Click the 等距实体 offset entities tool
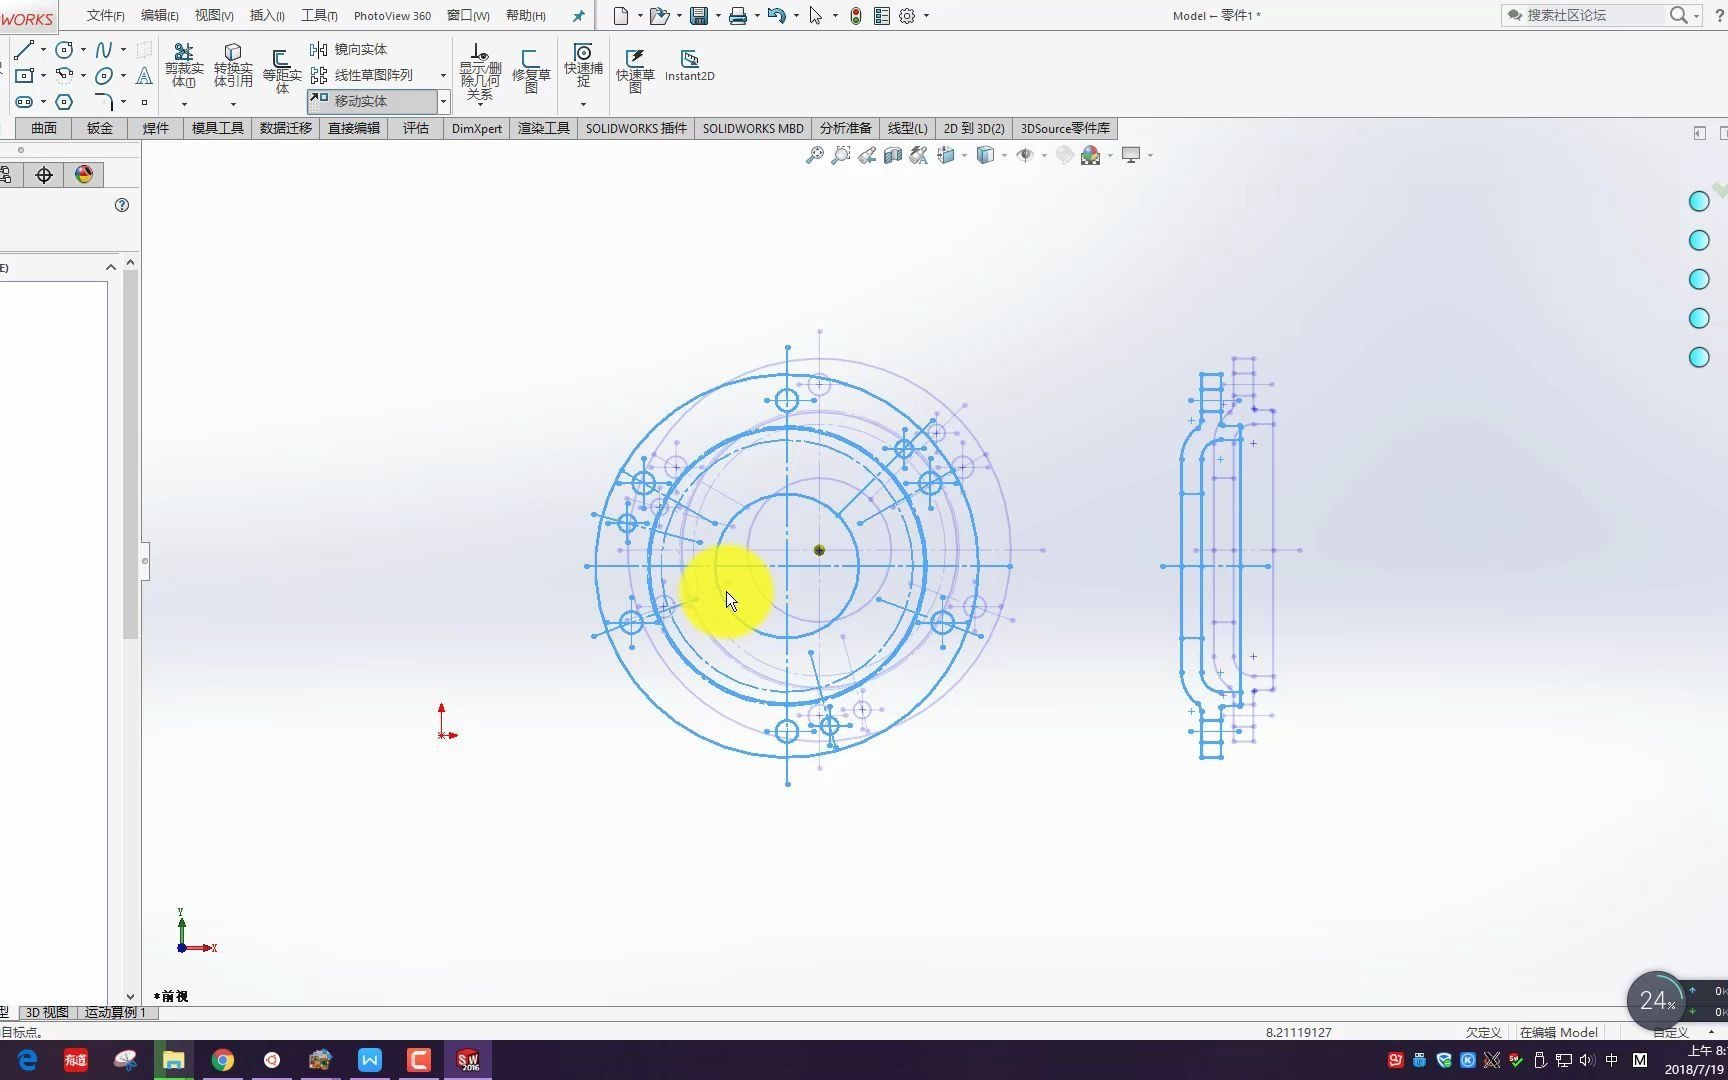 tap(282, 72)
